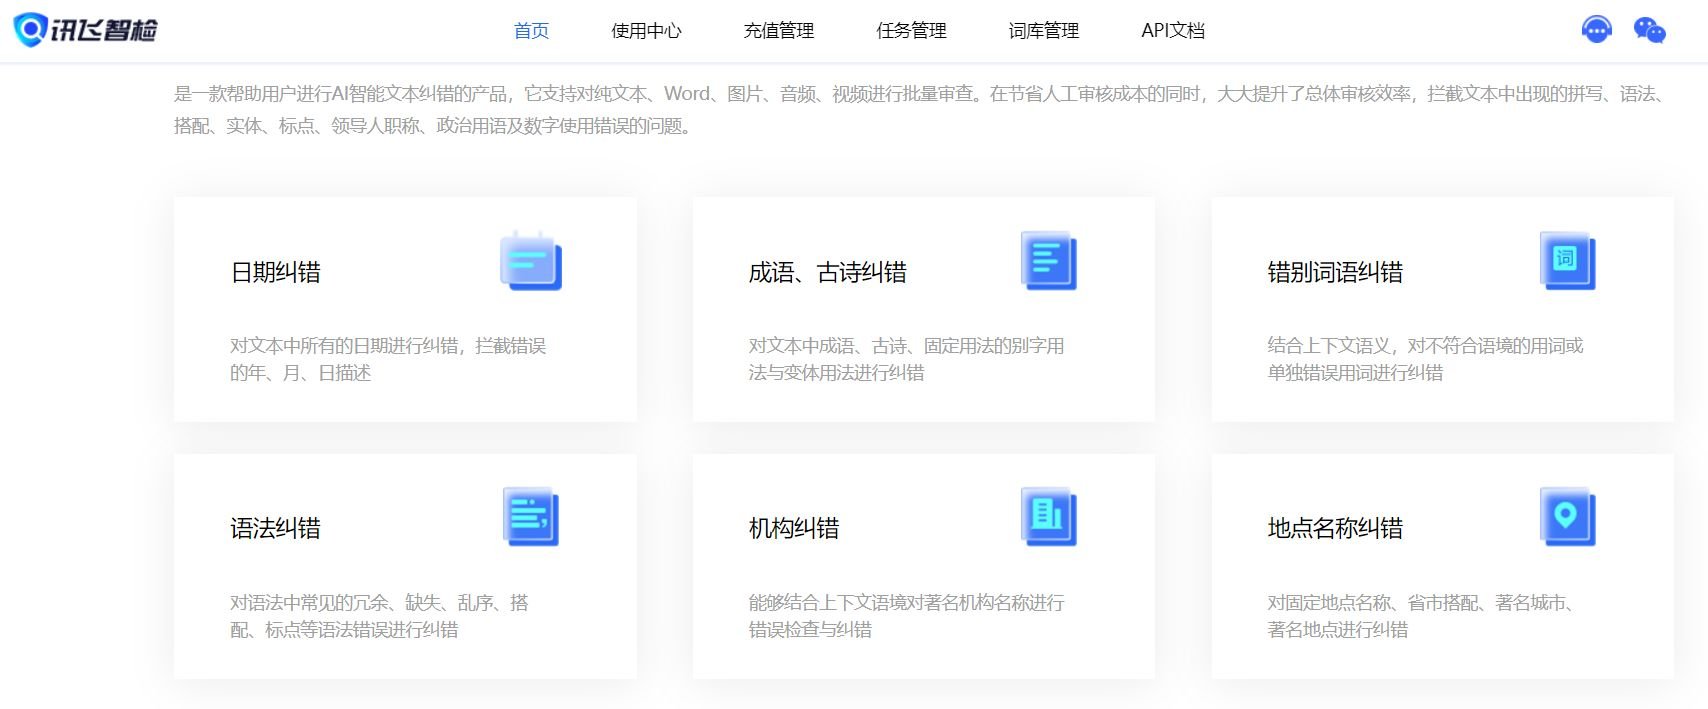Click the 日期纠错 calendar icon
1708x709 pixels.
(x=531, y=261)
